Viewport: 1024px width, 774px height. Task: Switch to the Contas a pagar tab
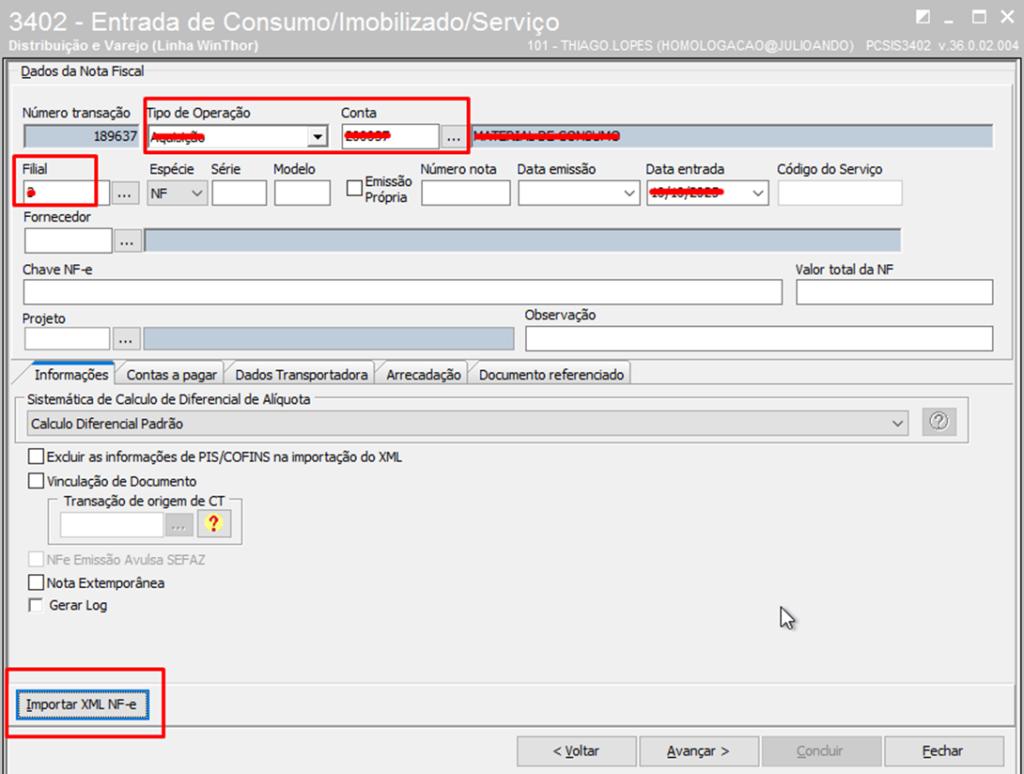click(171, 374)
